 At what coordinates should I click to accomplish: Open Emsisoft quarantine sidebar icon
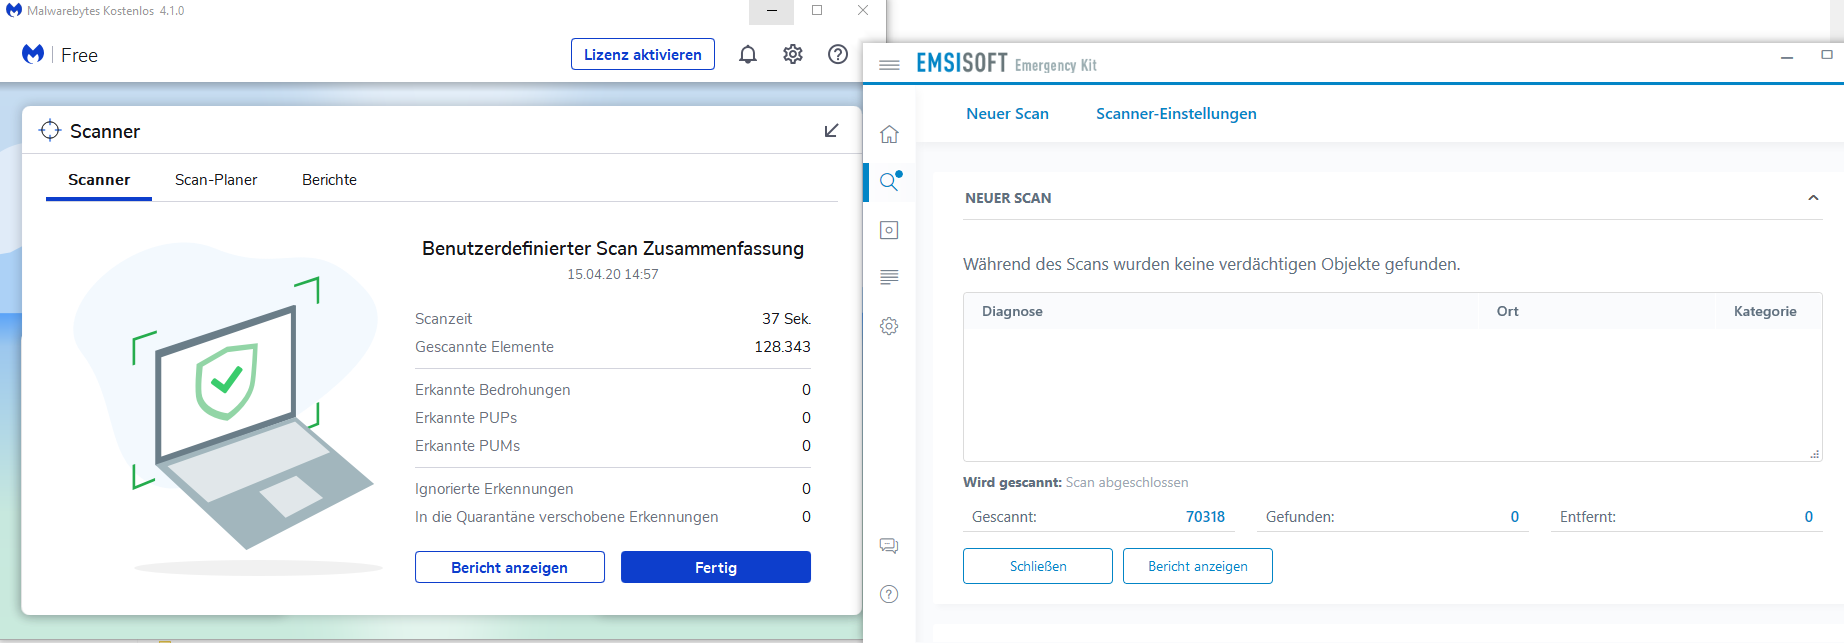click(889, 230)
